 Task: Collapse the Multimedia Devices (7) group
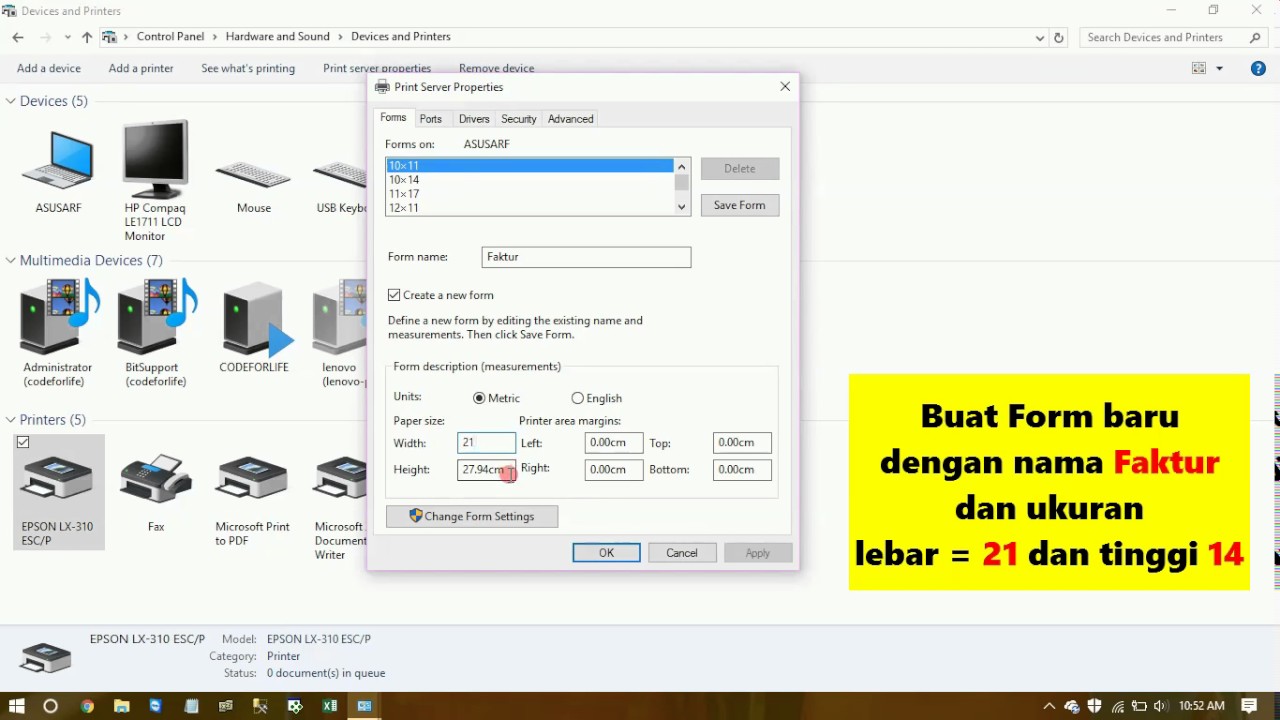pyautogui.click(x=10, y=260)
